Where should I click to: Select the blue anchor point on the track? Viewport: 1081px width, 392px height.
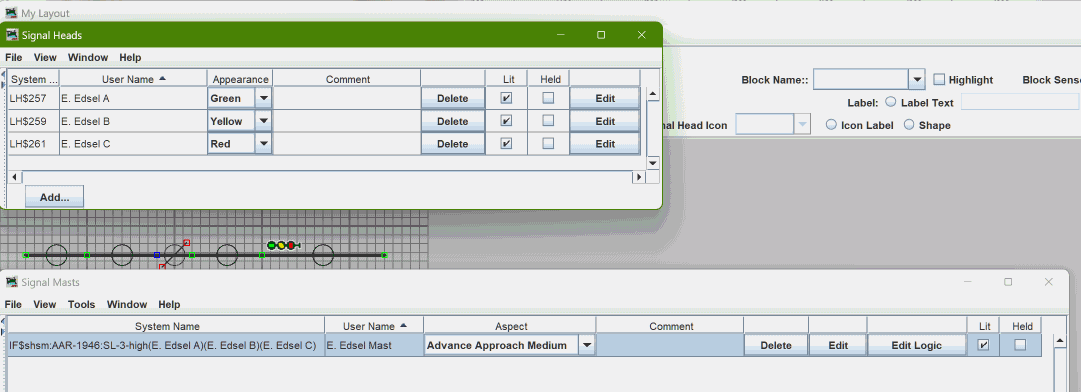[x=156, y=256]
